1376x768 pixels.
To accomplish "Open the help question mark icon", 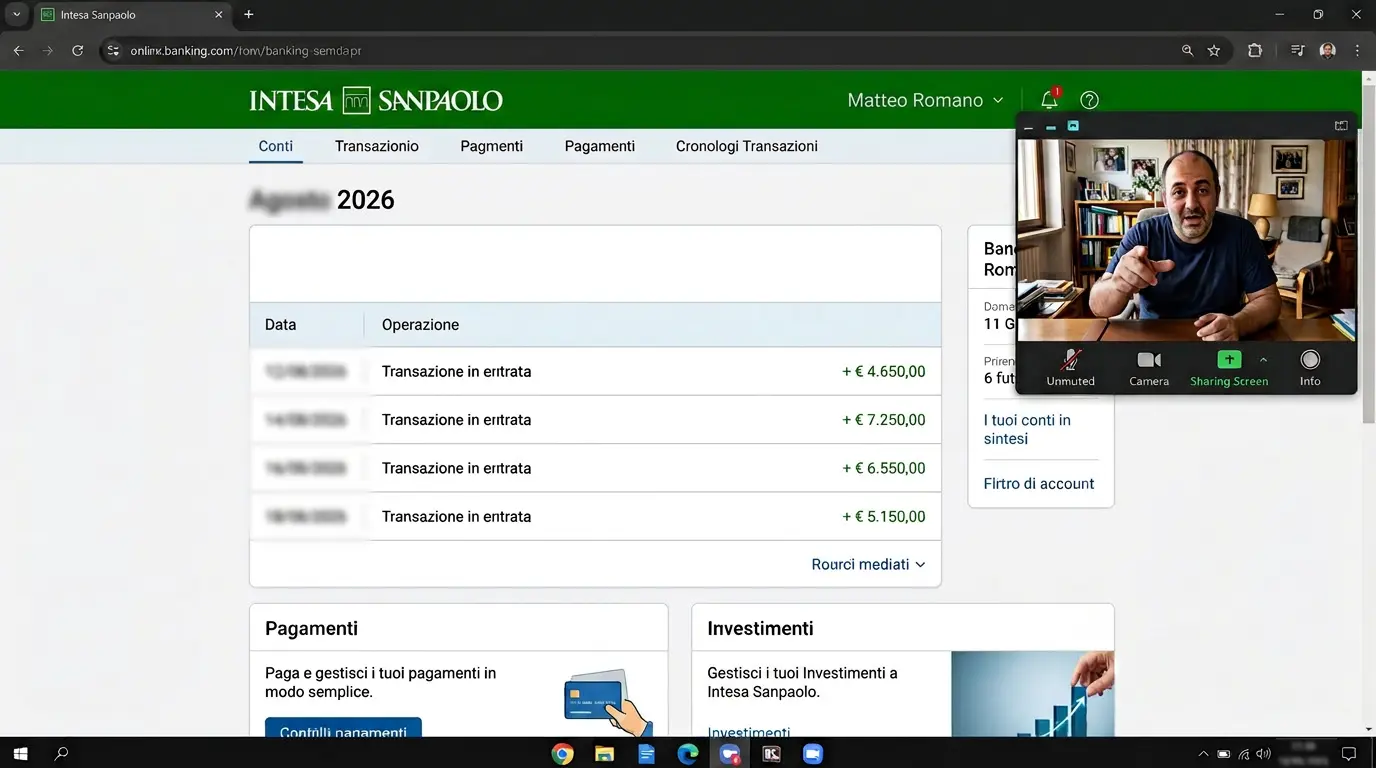I will point(1090,100).
